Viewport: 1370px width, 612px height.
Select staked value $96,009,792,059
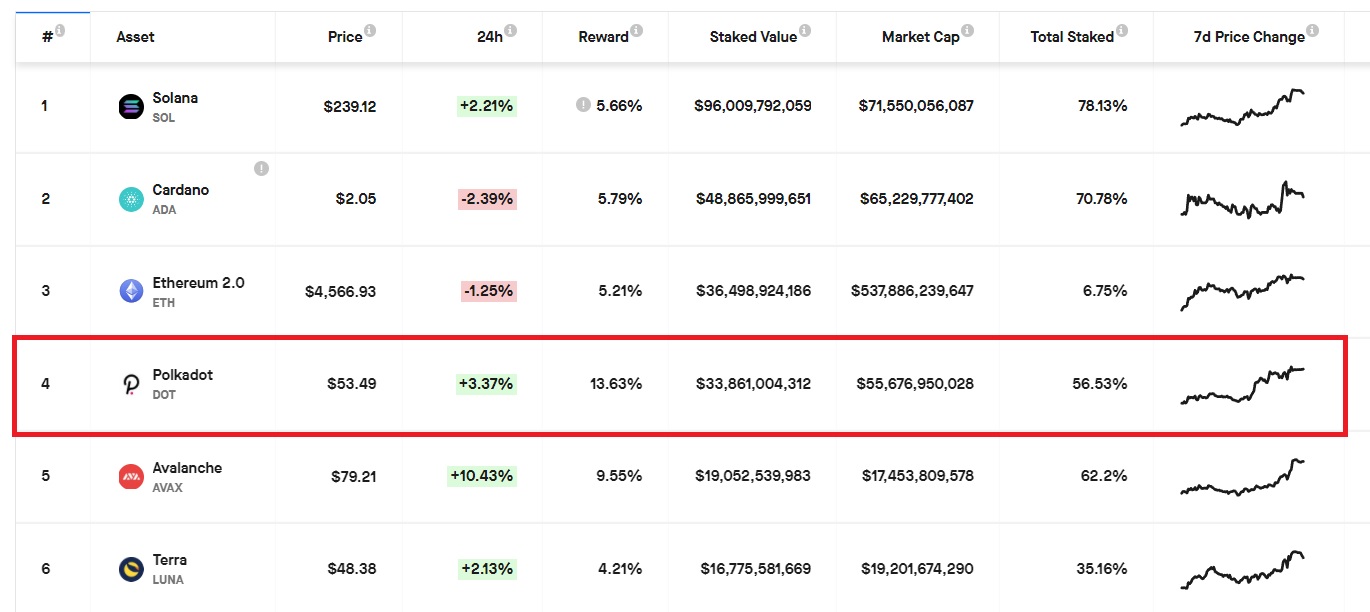[753, 106]
